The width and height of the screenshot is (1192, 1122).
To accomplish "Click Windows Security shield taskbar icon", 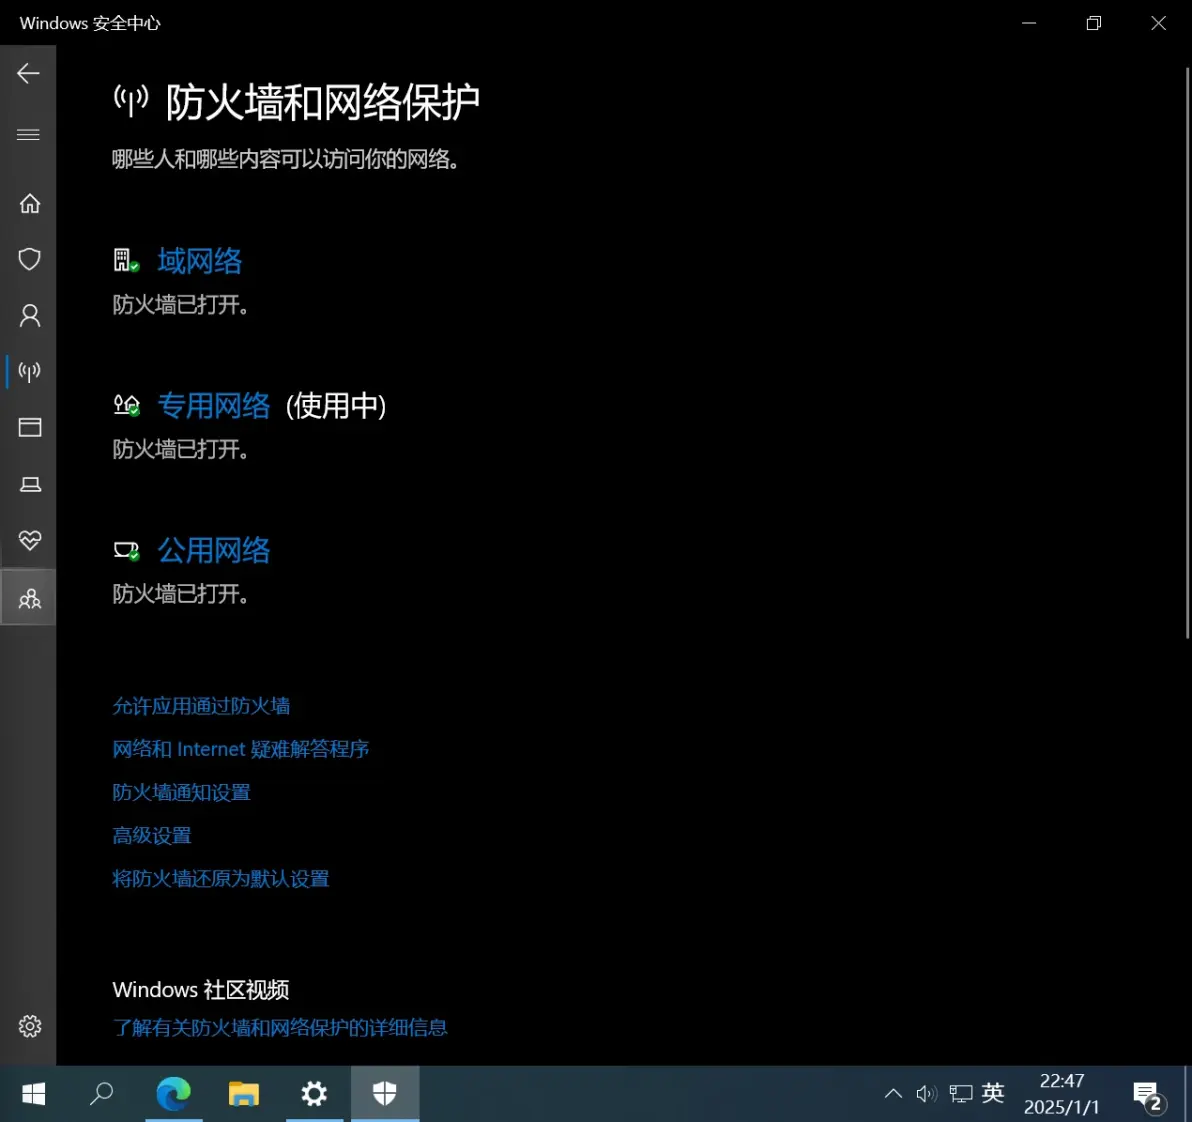I will pyautogui.click(x=385, y=1094).
